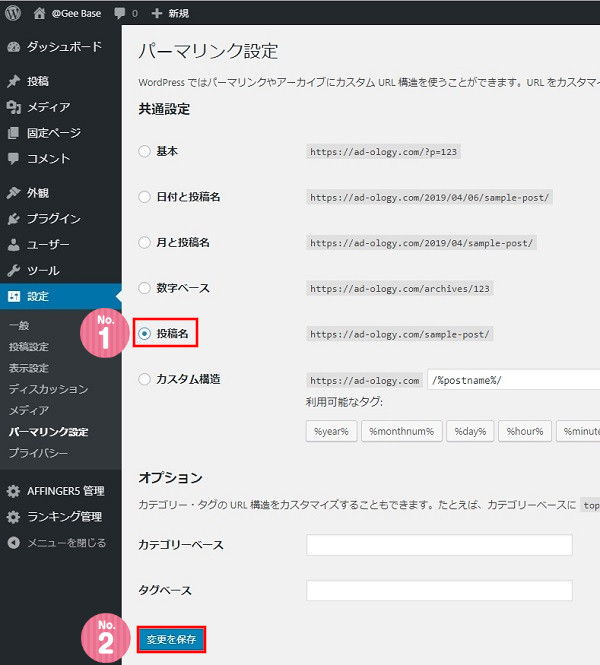Go to ディスカッション submenu
Viewport: 600px width, 665px height.
coord(48,389)
